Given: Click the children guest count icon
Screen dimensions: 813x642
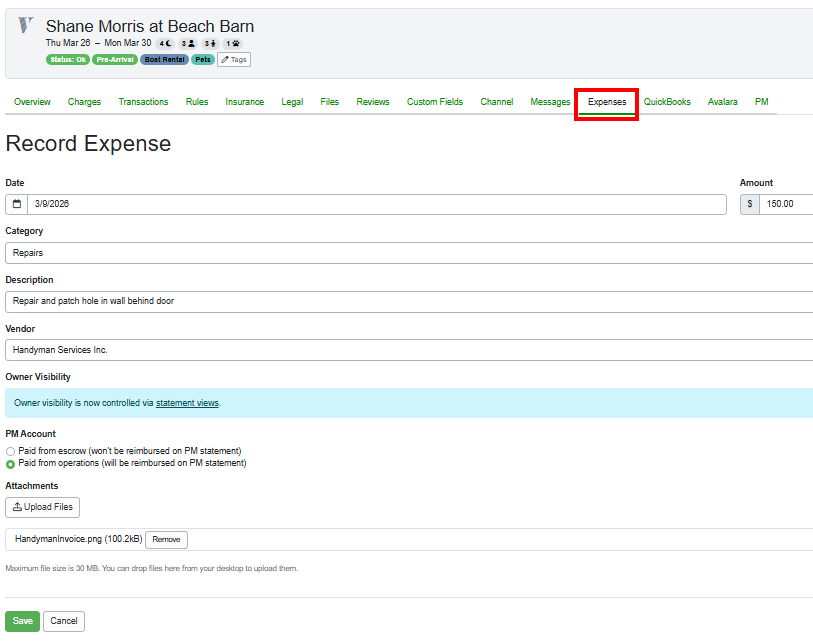Looking at the screenshot, I should pos(214,43).
